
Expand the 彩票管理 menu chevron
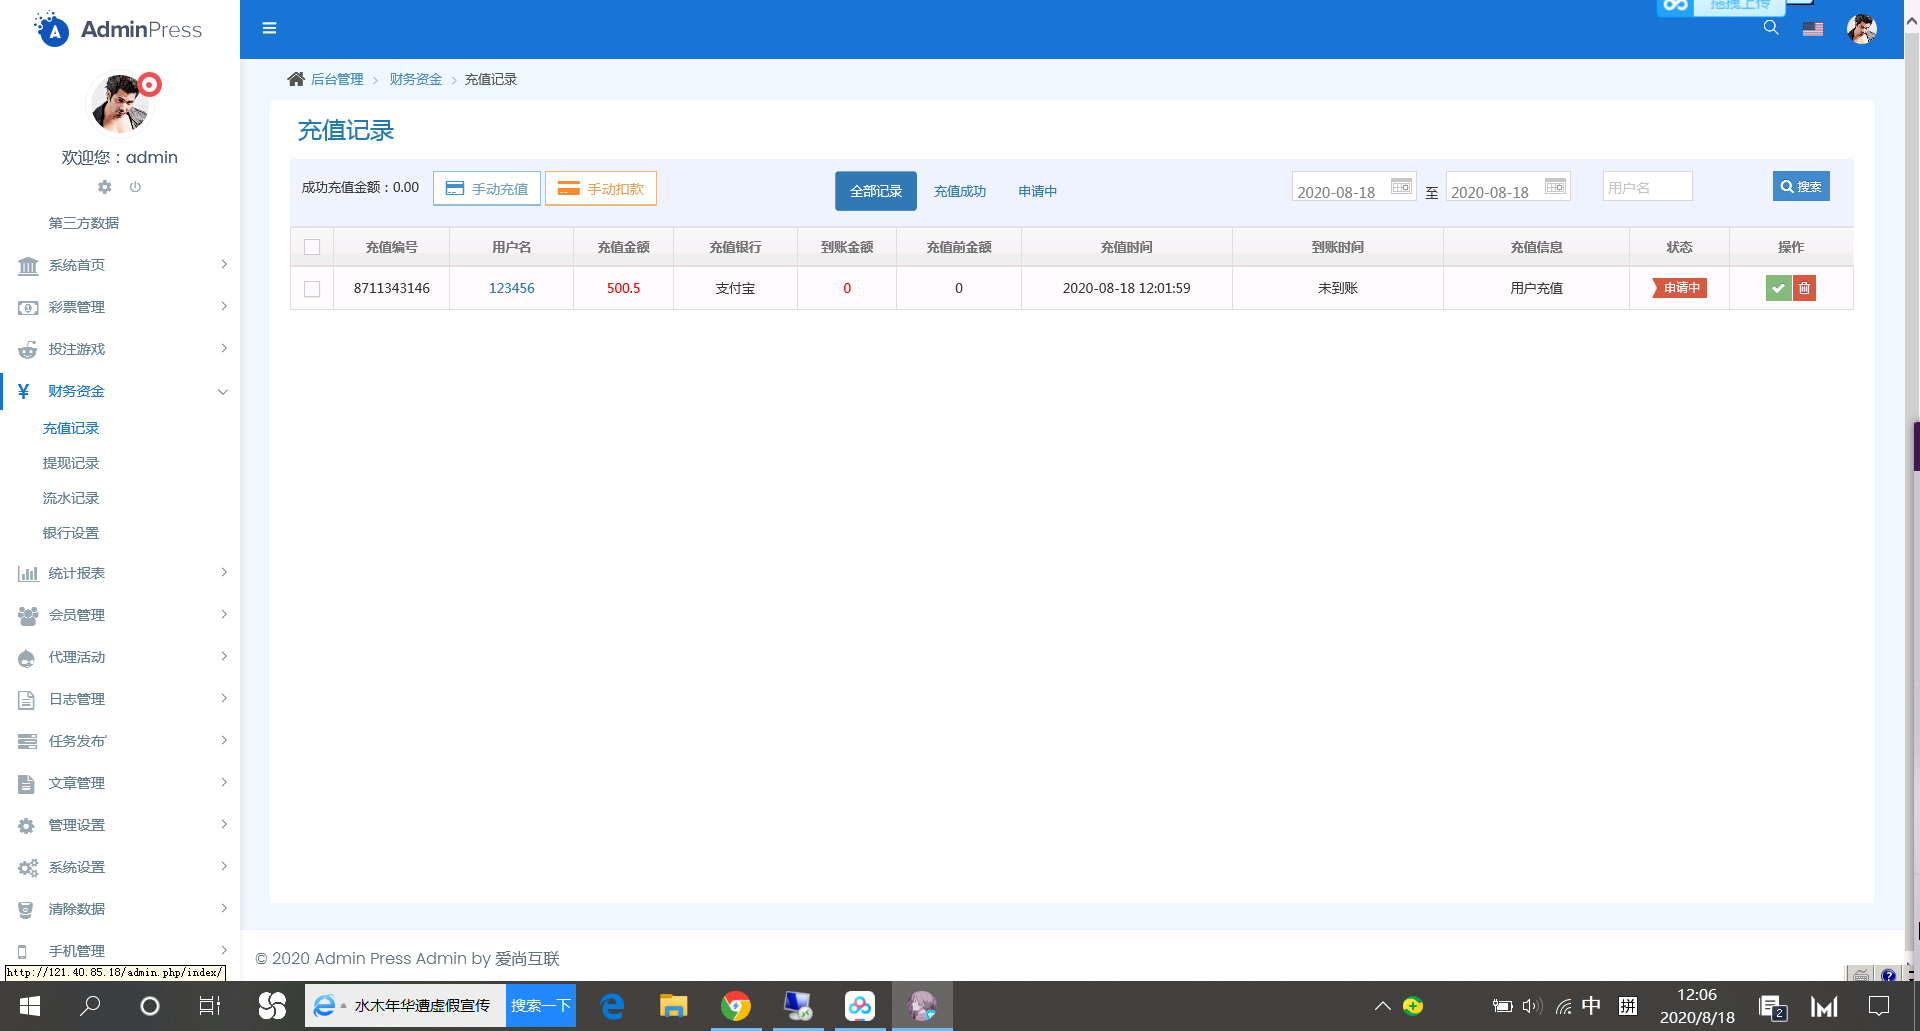coord(224,307)
